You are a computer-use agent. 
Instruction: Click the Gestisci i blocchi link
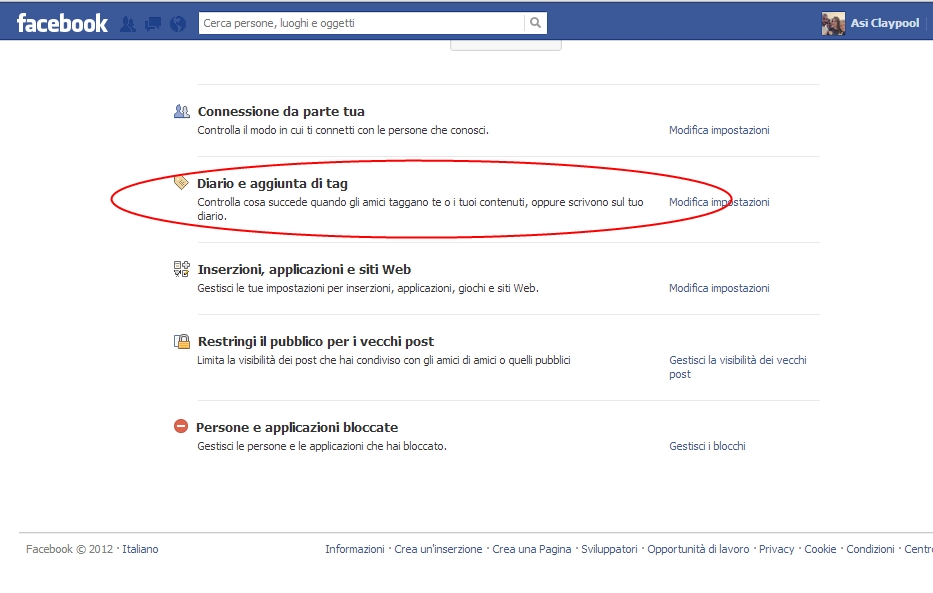tap(707, 446)
